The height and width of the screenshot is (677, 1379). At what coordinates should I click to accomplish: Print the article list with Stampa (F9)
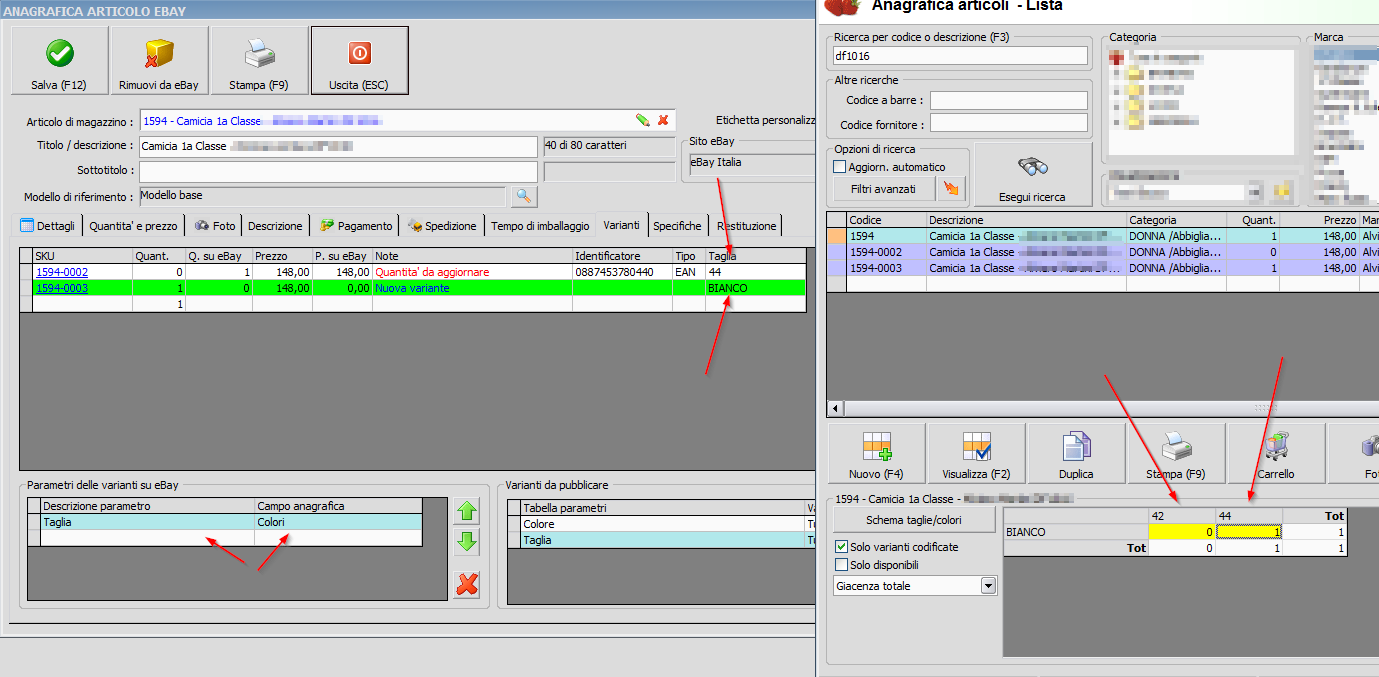[x=1176, y=454]
